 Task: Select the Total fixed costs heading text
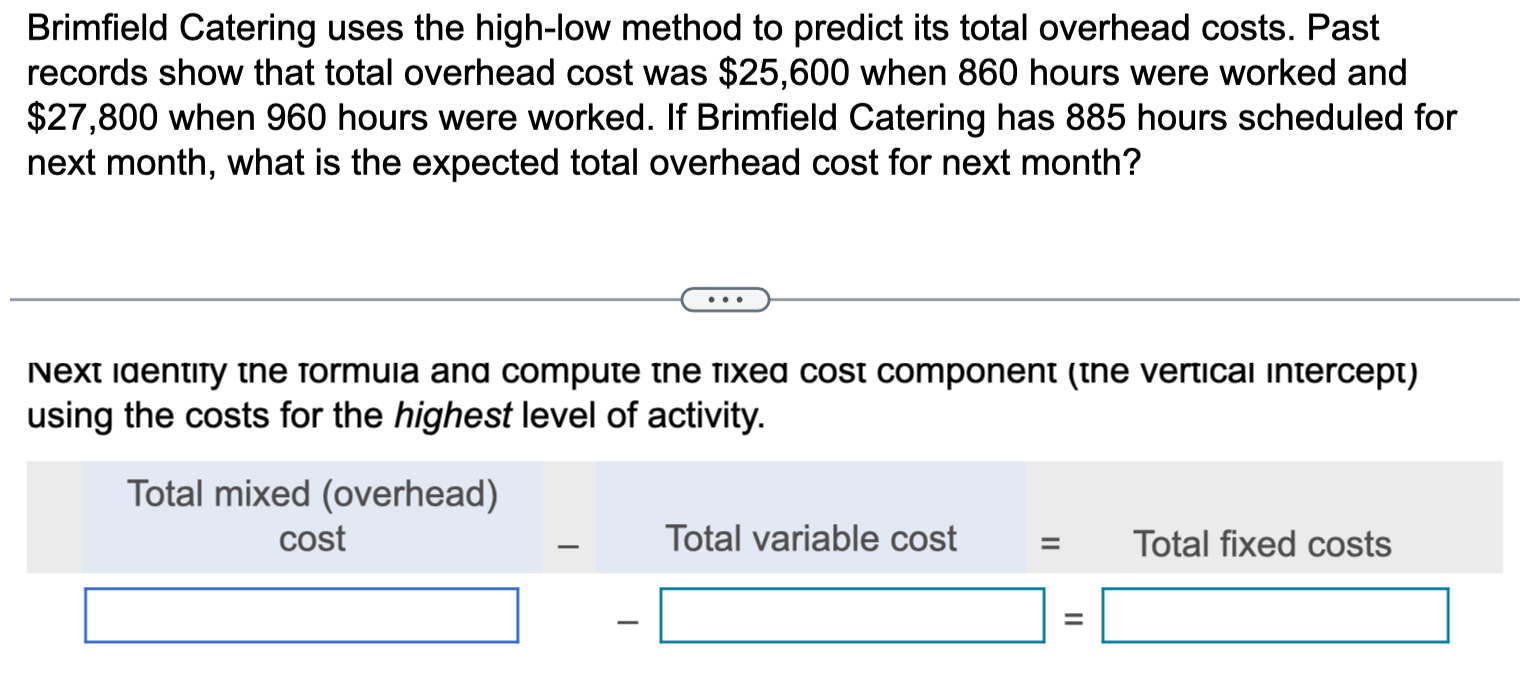(x=1262, y=544)
